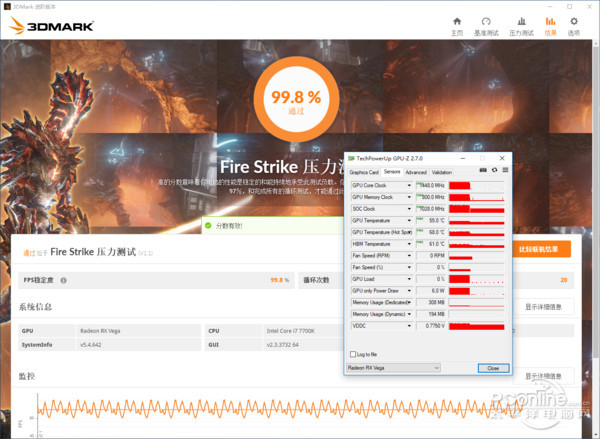Click the 3DMARK logo
Image resolution: width=600 pixels, height=439 pixels.
coord(51,26)
